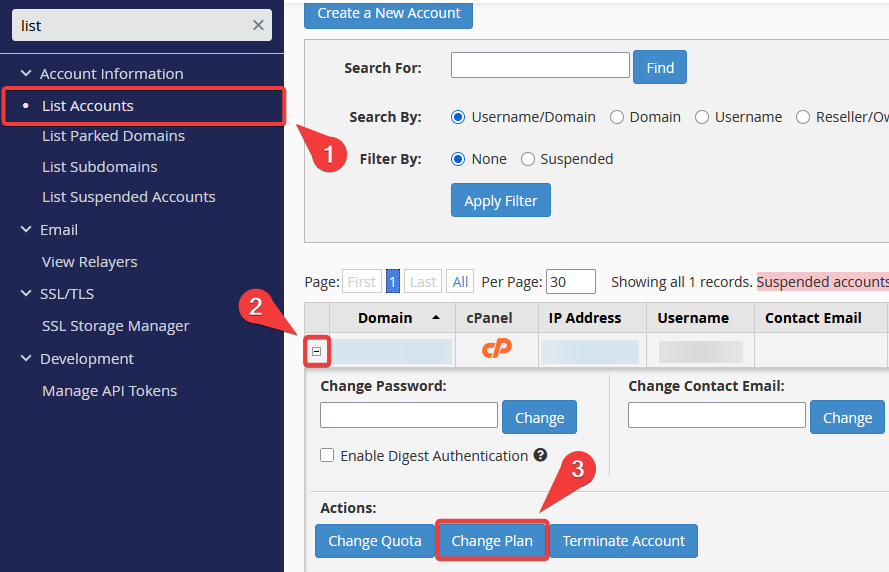Click the Change Plan button
The width and height of the screenshot is (889, 572).
[x=491, y=541]
